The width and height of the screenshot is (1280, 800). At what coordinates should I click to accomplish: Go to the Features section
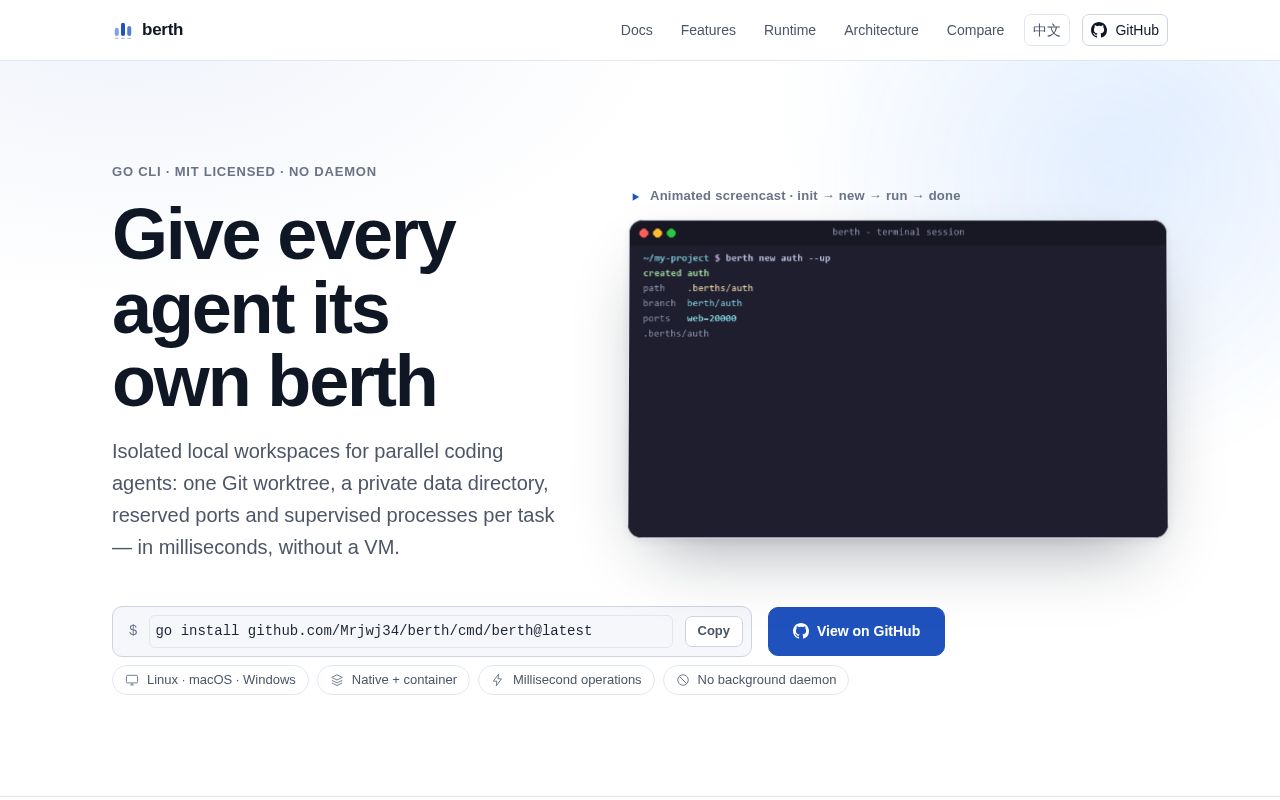[x=708, y=30]
